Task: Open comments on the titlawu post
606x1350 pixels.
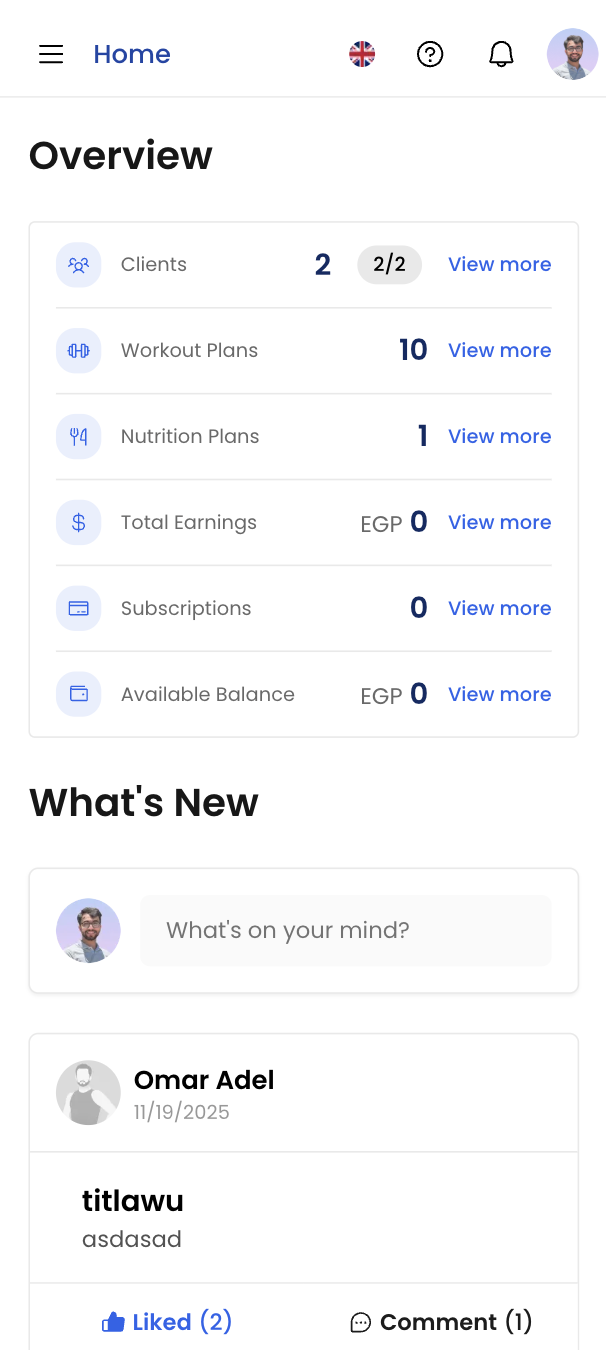Action: (x=441, y=1322)
